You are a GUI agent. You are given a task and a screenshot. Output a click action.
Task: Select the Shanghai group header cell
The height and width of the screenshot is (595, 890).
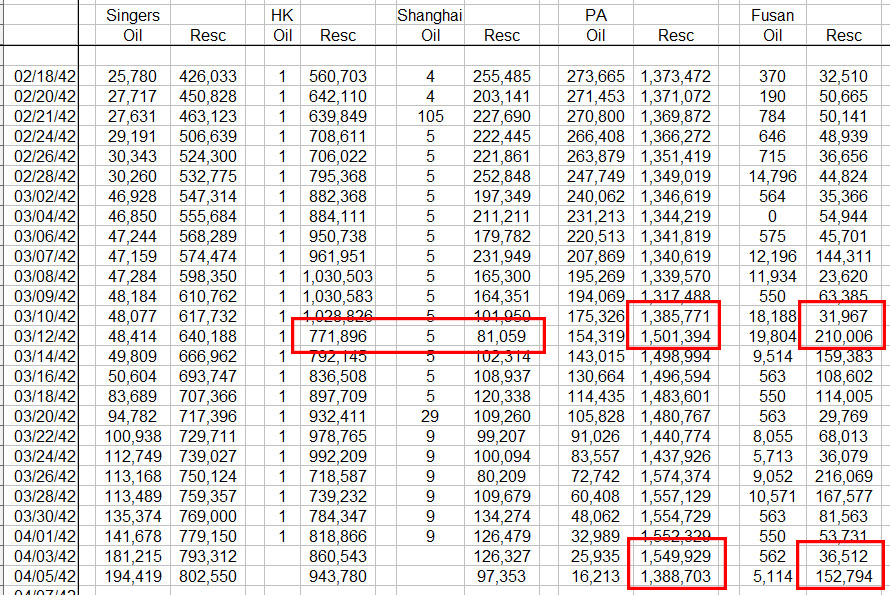click(430, 15)
